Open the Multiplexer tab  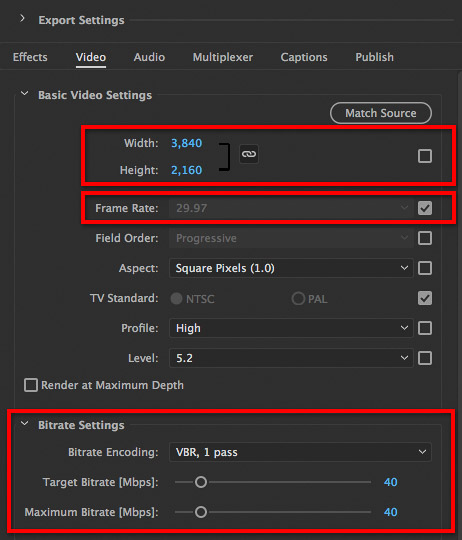click(223, 57)
